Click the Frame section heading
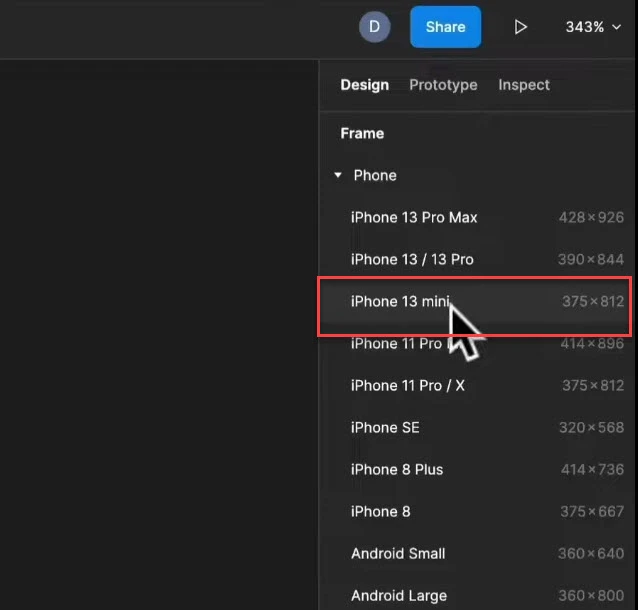 click(362, 133)
